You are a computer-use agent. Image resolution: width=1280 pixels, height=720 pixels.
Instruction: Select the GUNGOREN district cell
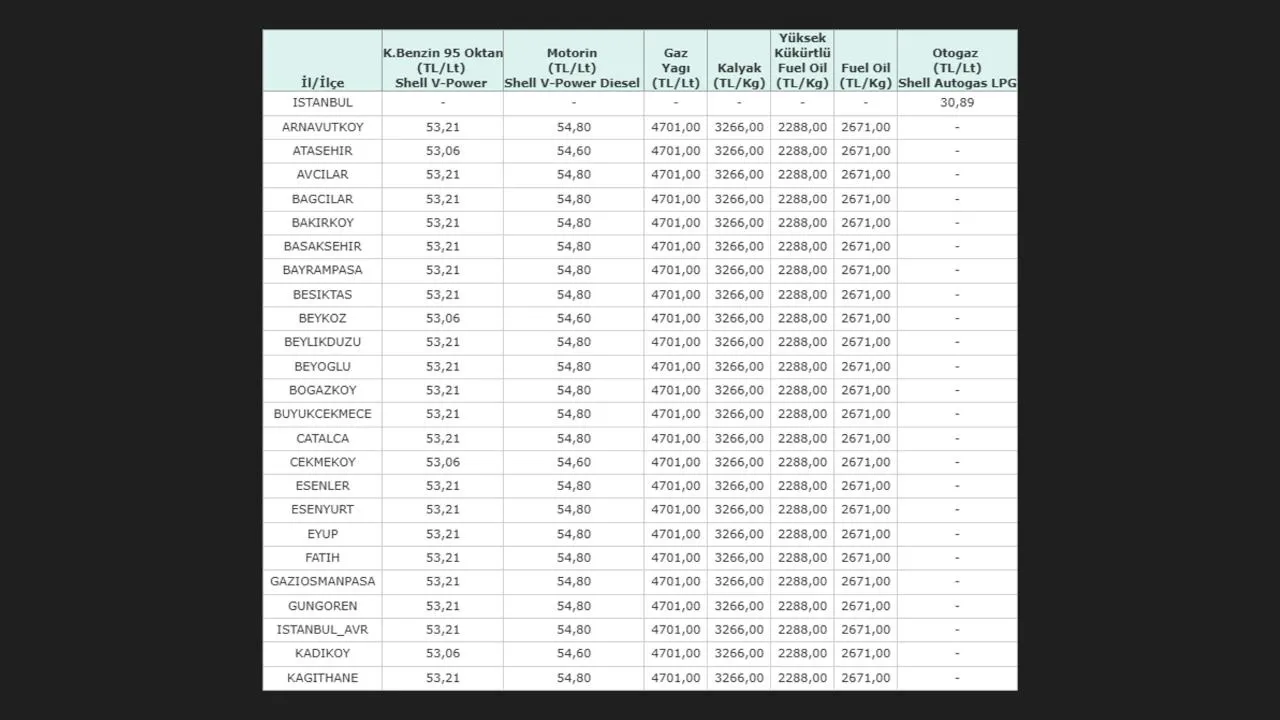click(x=322, y=605)
